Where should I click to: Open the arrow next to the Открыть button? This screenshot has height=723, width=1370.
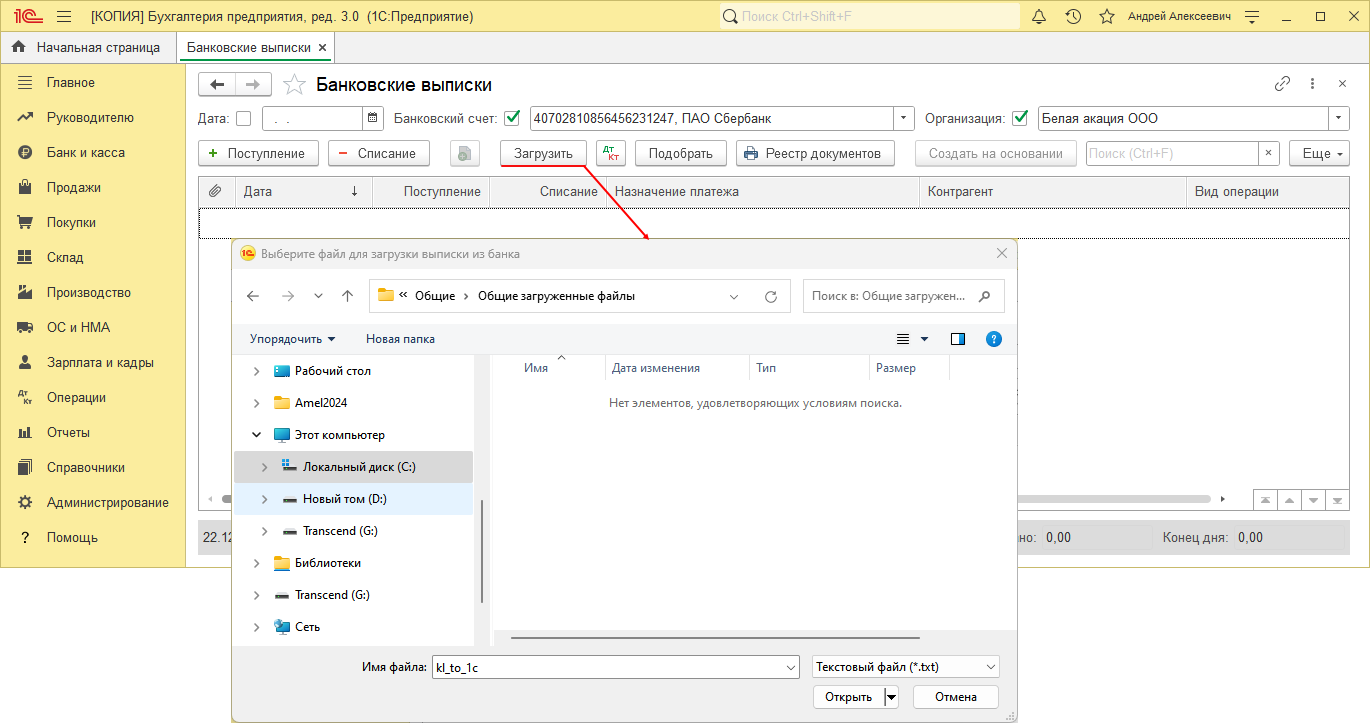tap(891, 697)
